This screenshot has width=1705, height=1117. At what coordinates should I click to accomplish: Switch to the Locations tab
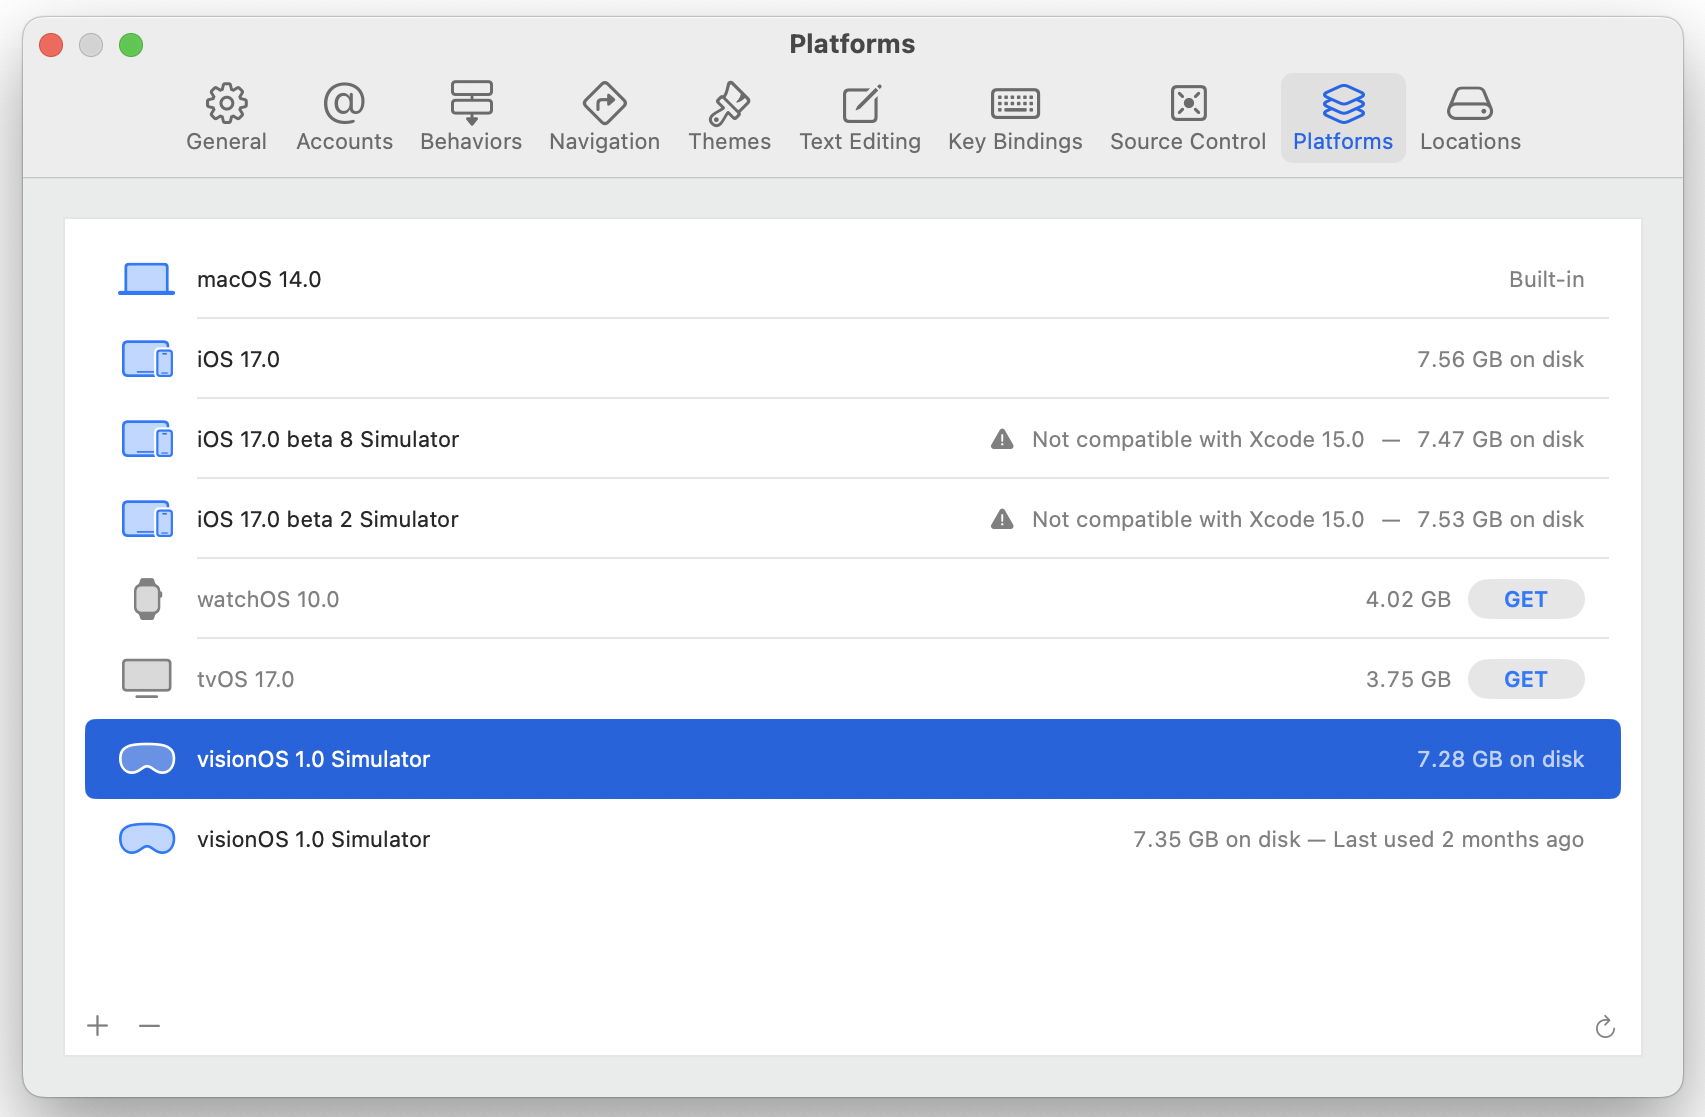(1470, 118)
